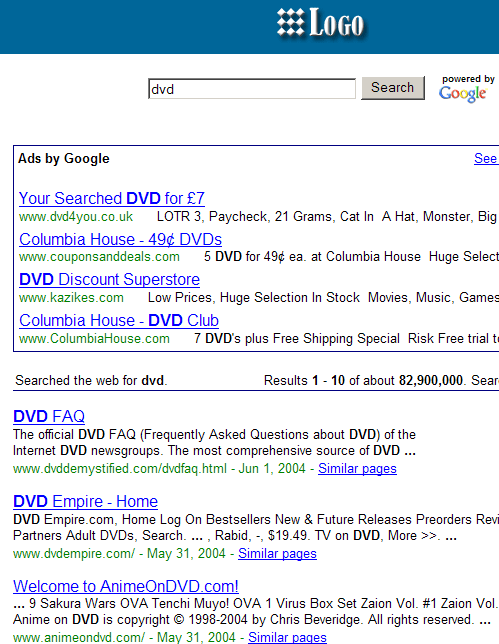This screenshot has height=644, width=499.
Task: Click the www.animeondvd.com/ URL text
Action: [x=79, y=637]
